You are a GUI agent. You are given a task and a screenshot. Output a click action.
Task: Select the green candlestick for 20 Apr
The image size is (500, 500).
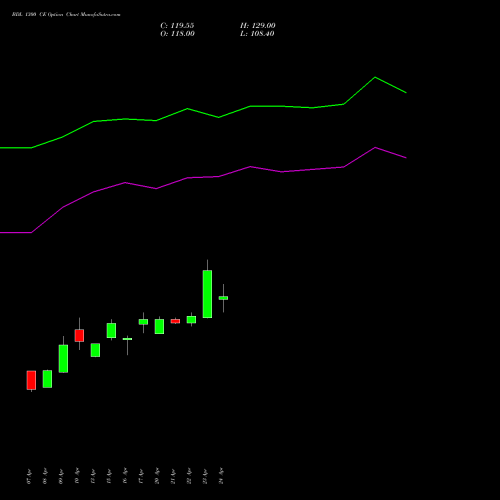[159, 327]
